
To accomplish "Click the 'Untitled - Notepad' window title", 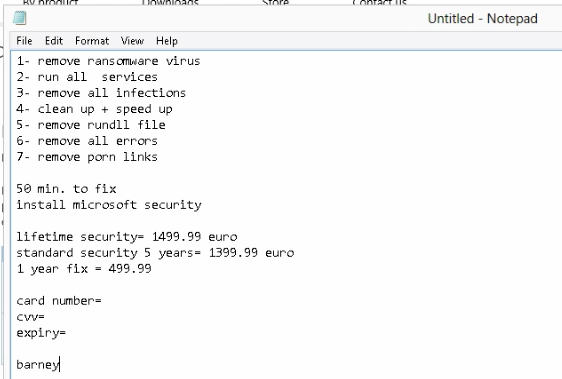I will point(482,18).
